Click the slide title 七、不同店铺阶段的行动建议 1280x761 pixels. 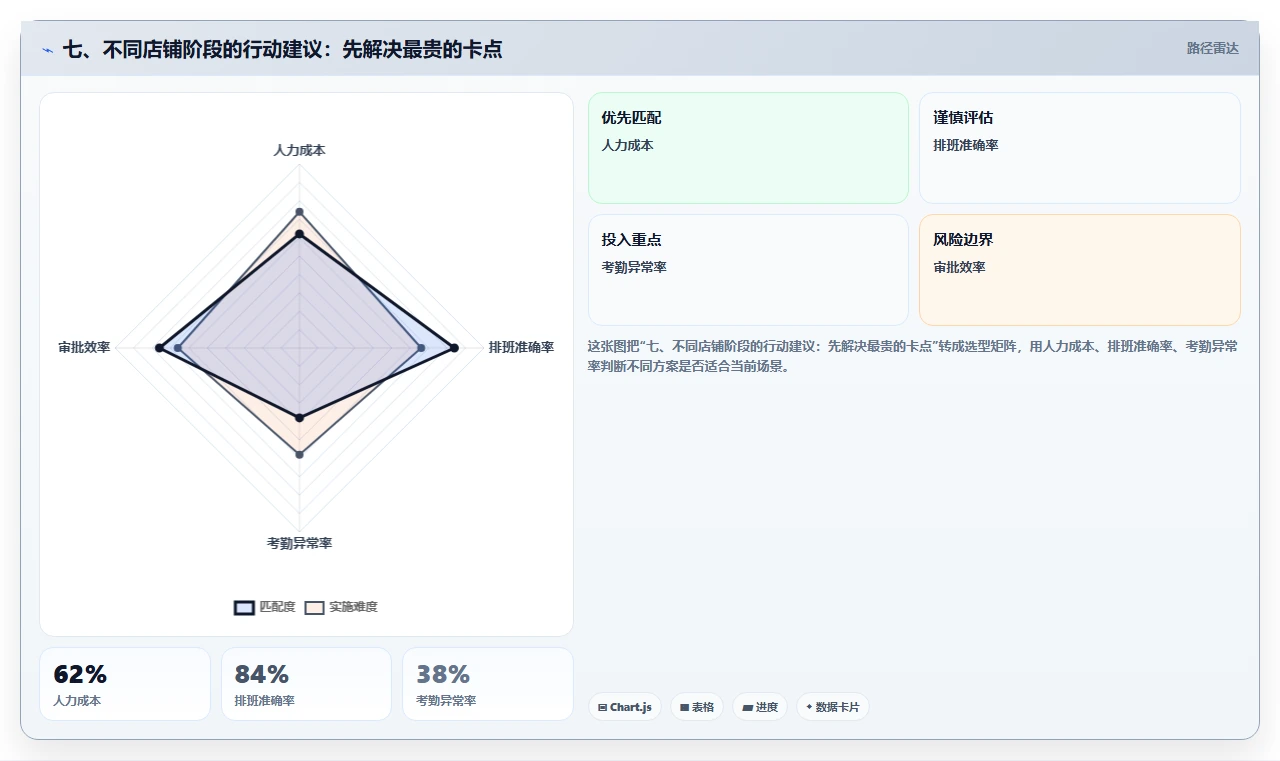(x=282, y=49)
